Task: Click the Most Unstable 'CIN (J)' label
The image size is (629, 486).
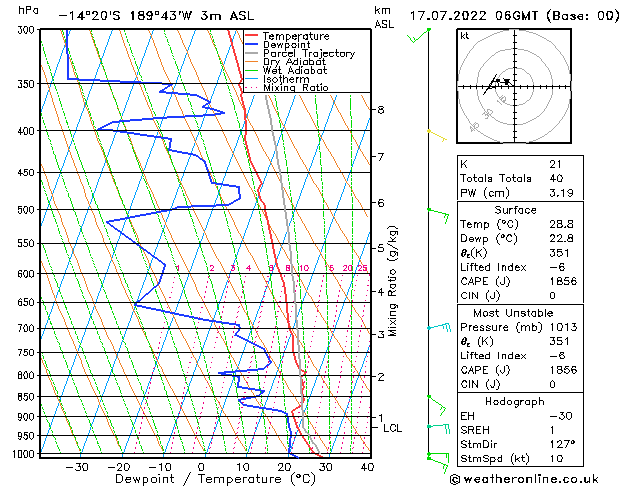Action: (480, 384)
